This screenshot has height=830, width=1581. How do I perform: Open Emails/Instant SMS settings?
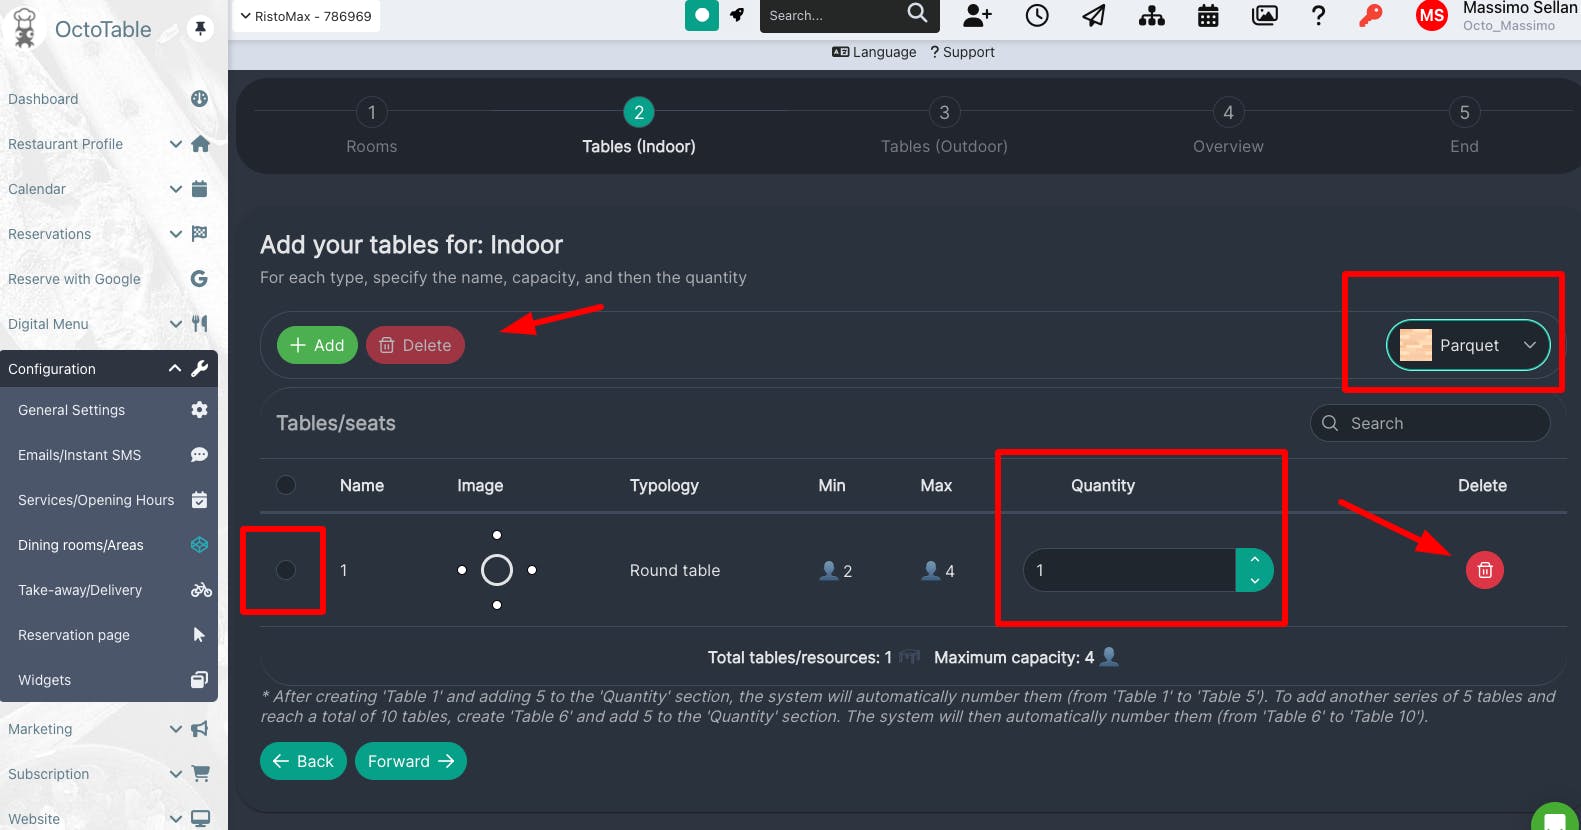[x=108, y=455]
